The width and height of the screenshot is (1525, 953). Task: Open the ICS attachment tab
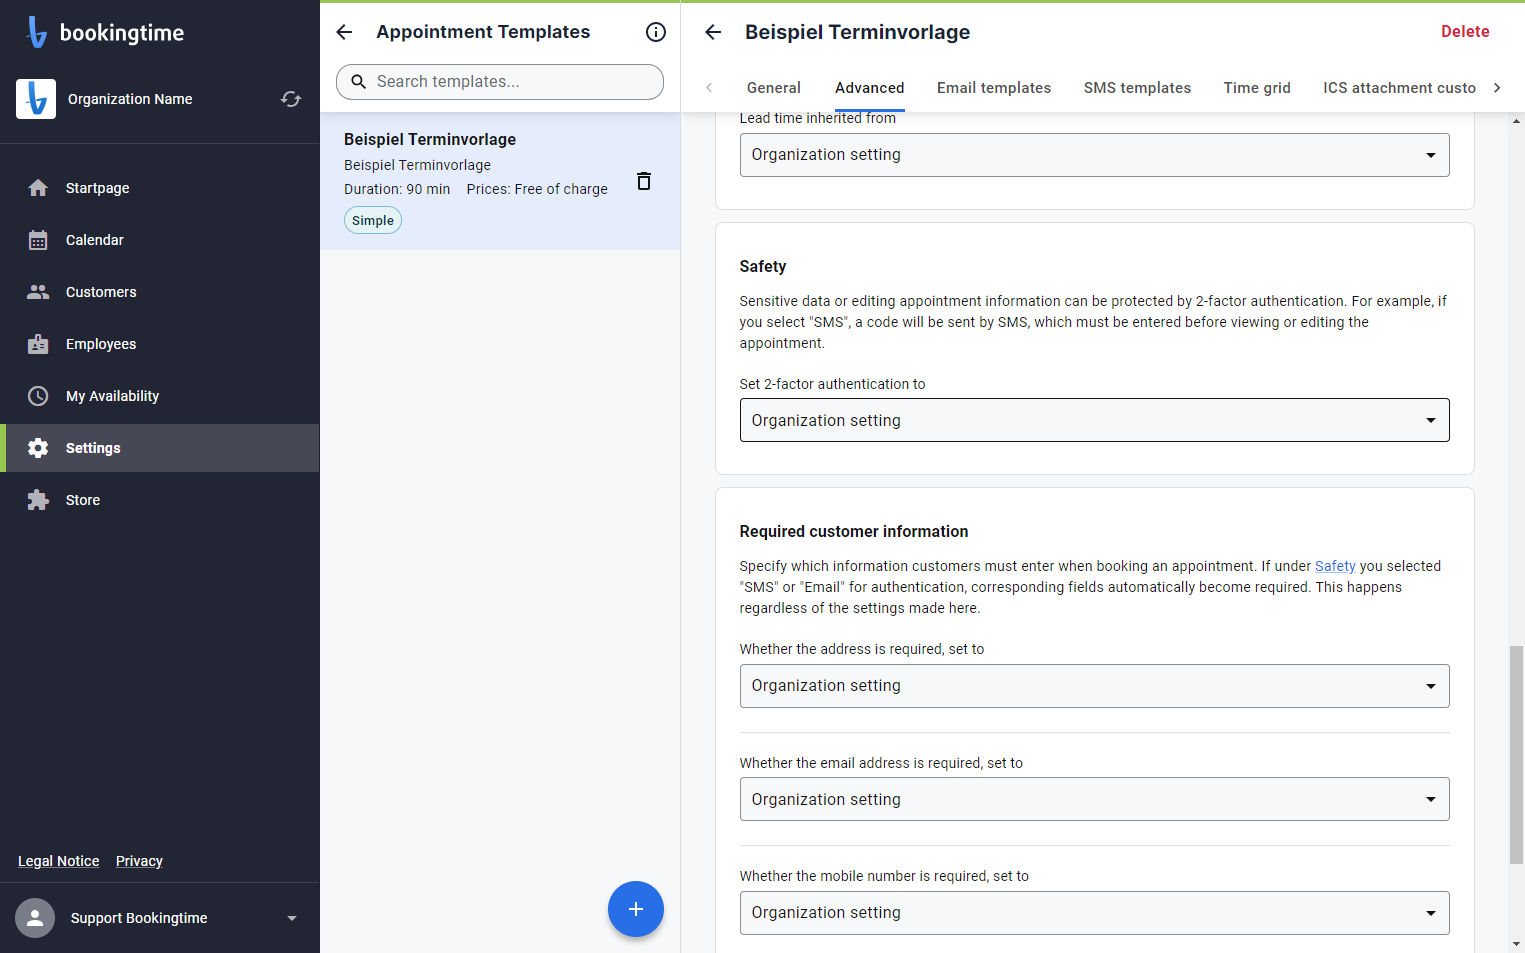coord(1399,88)
